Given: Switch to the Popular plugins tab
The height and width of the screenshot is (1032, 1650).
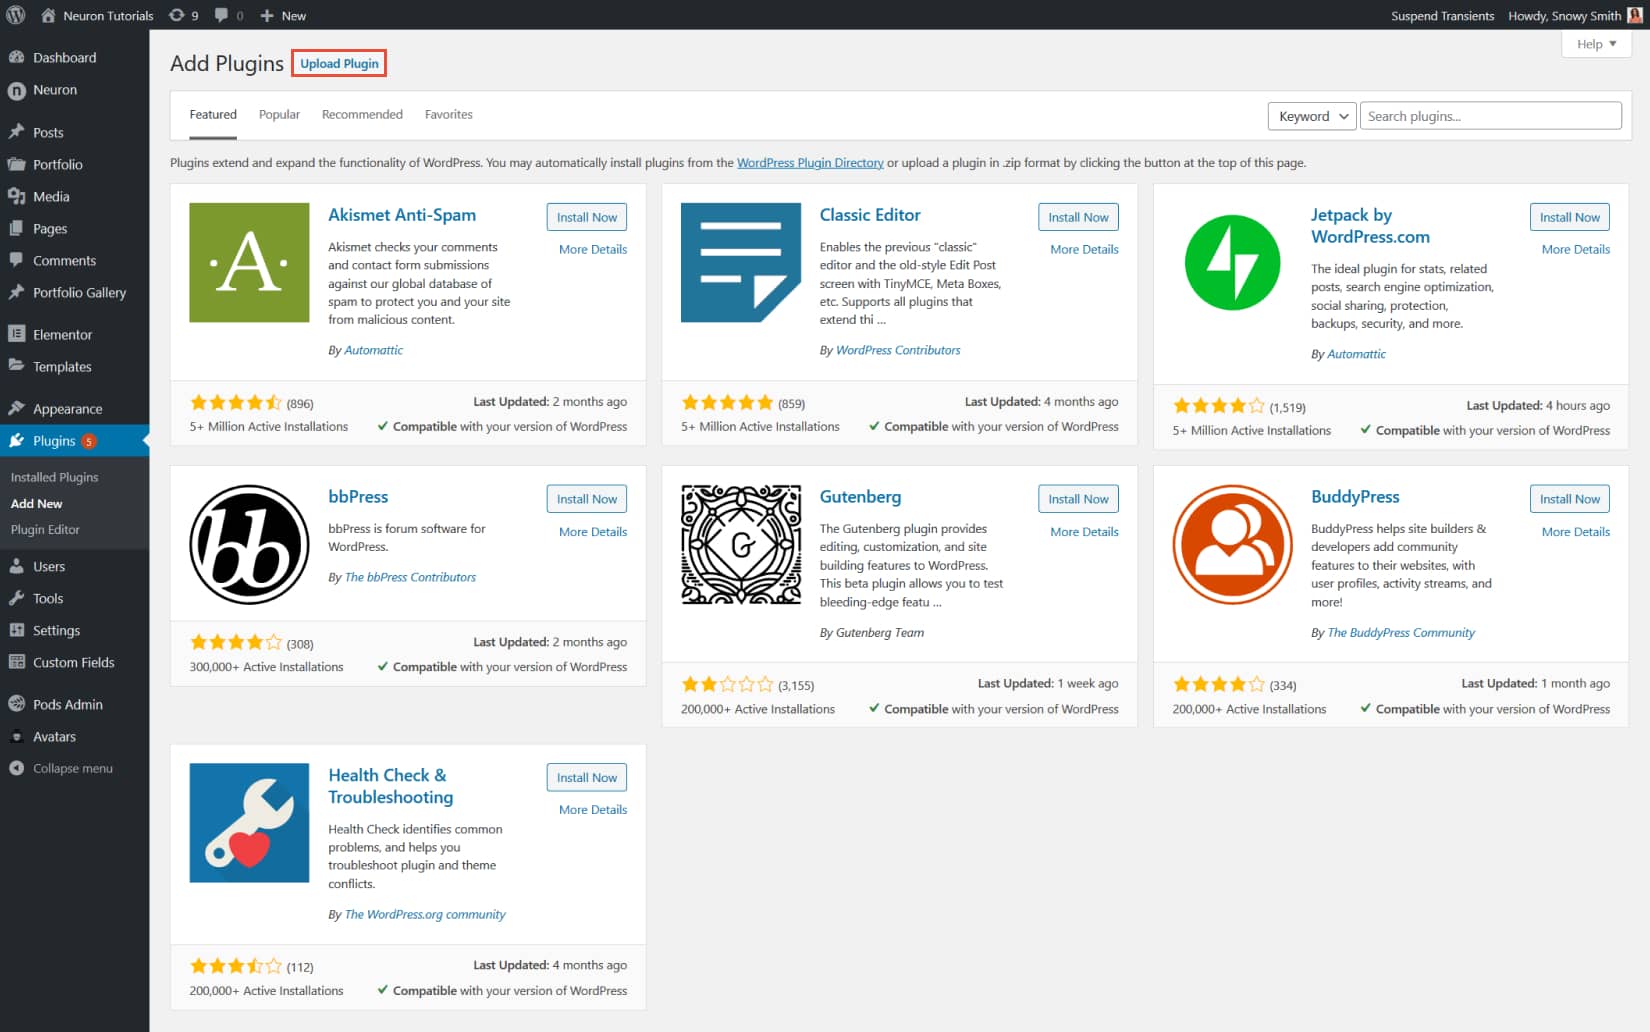Looking at the screenshot, I should pyautogui.click(x=279, y=114).
